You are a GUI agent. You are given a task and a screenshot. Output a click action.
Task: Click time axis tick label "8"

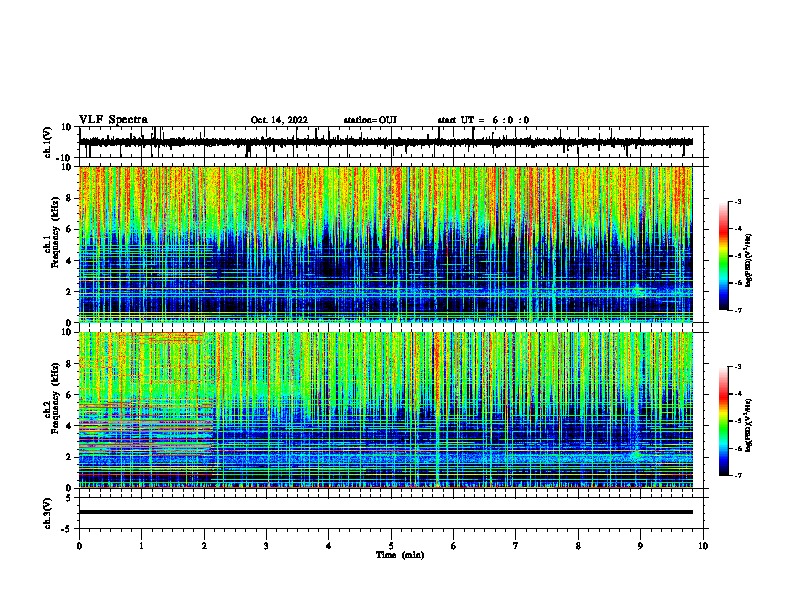(x=578, y=545)
